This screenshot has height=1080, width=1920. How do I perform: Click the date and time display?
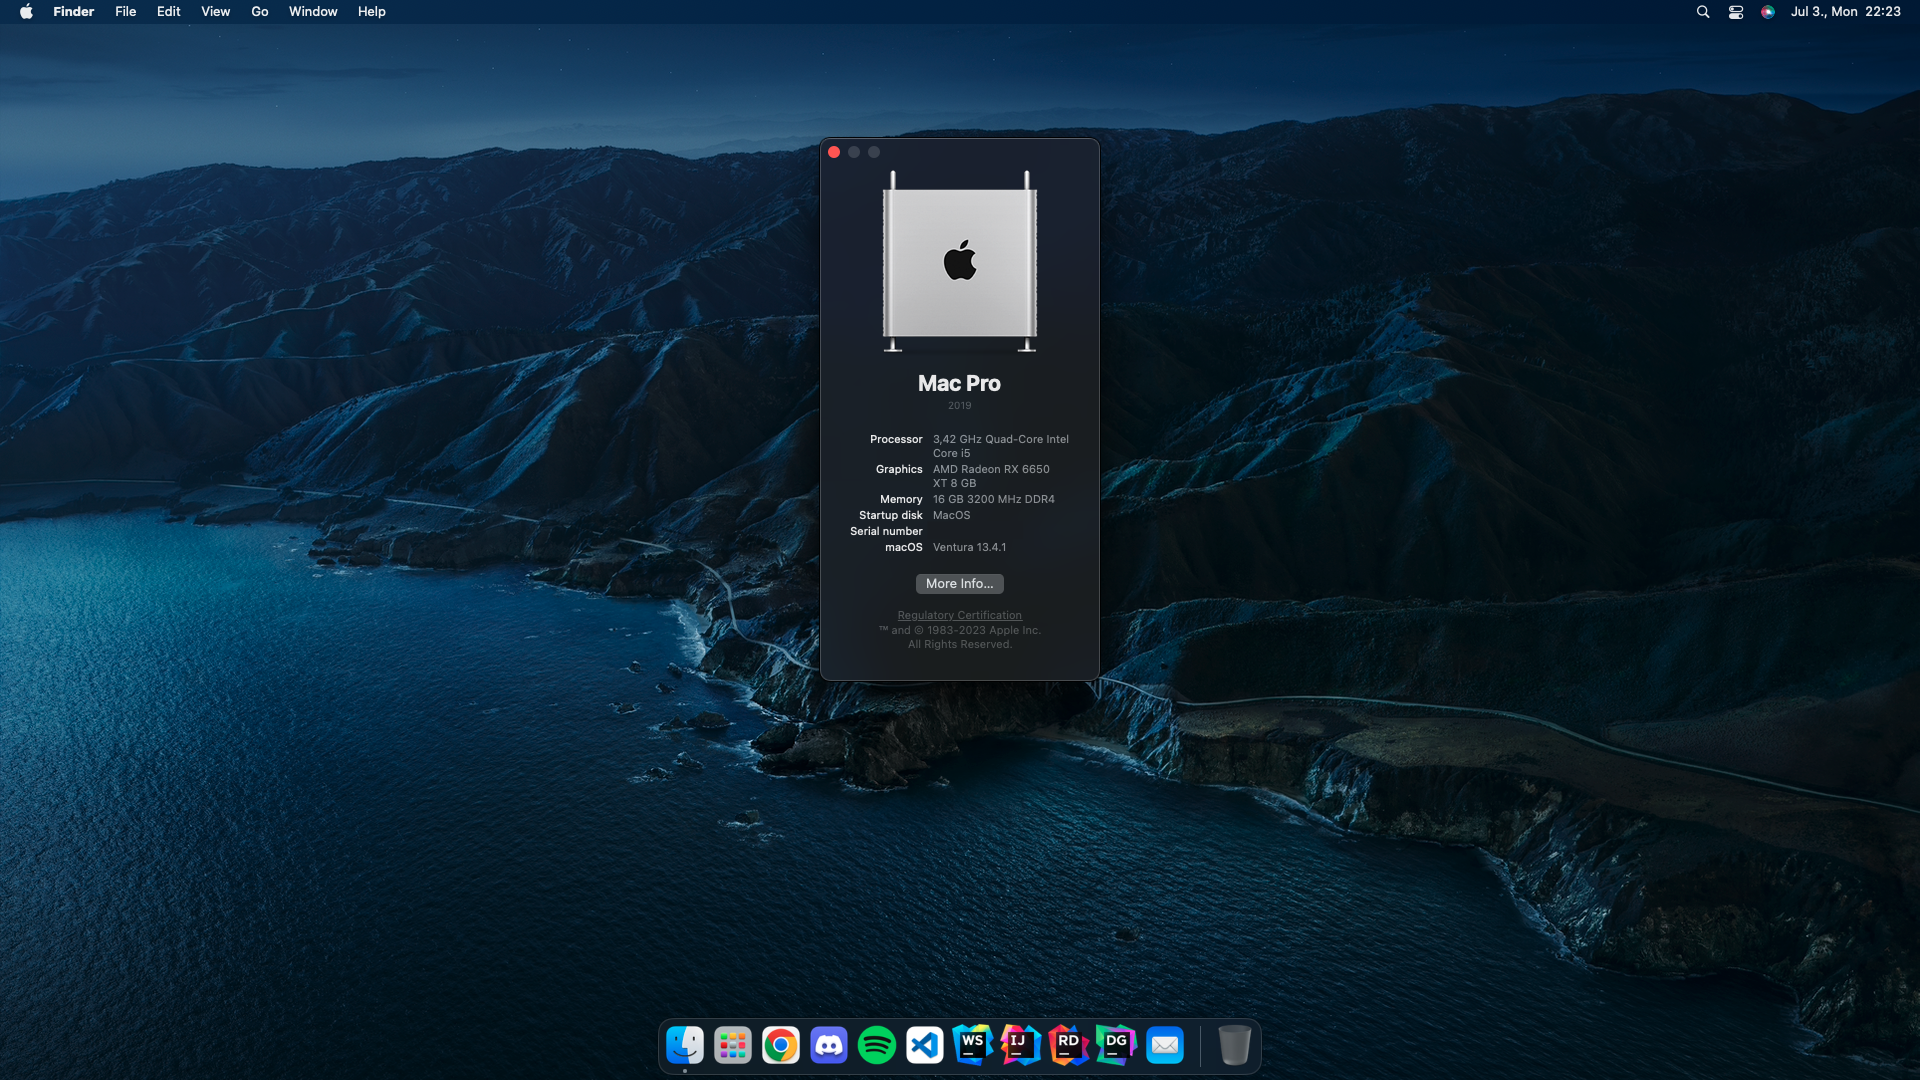(x=1845, y=12)
